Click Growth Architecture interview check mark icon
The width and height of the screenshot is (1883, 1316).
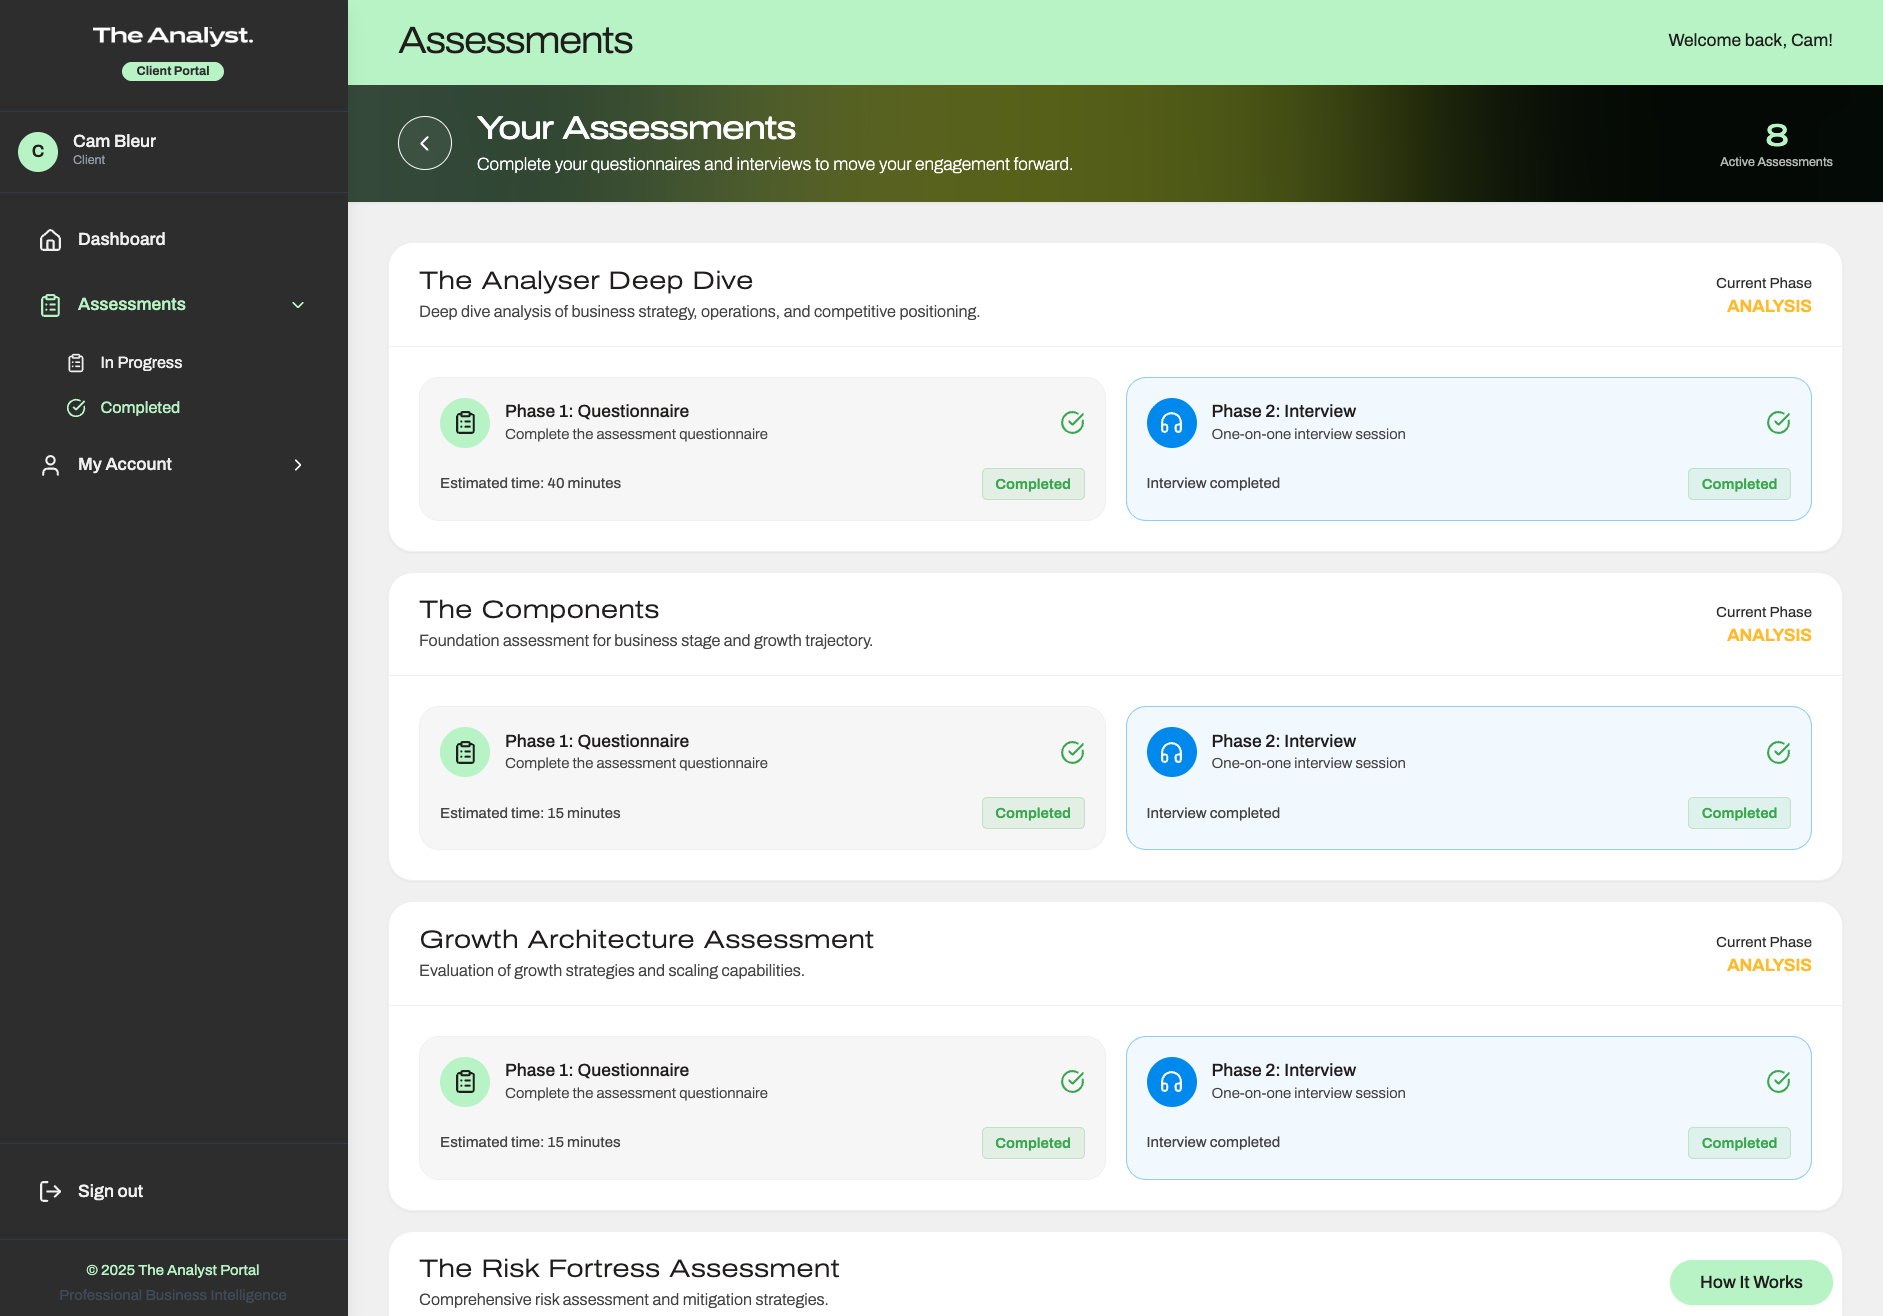(x=1778, y=1081)
